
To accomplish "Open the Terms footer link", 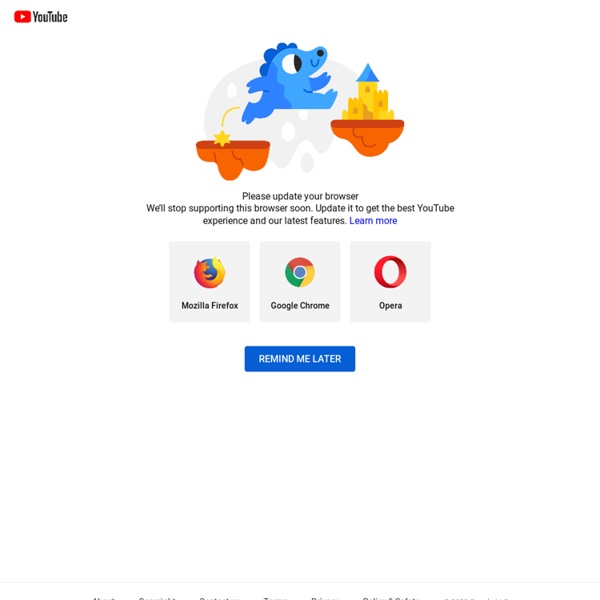I will point(275,598).
